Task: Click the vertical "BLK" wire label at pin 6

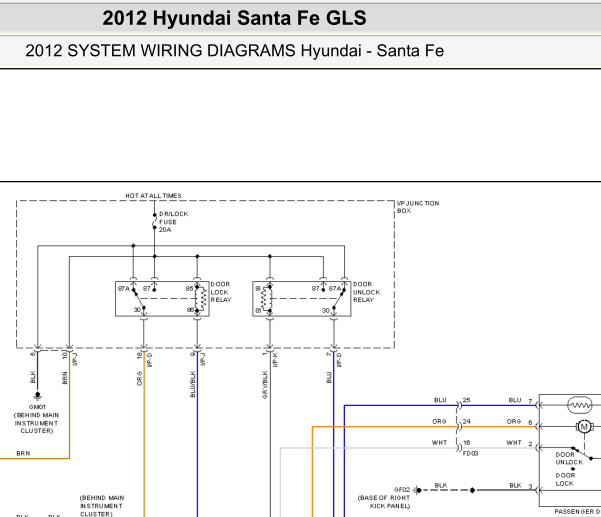Action: pos(33,377)
